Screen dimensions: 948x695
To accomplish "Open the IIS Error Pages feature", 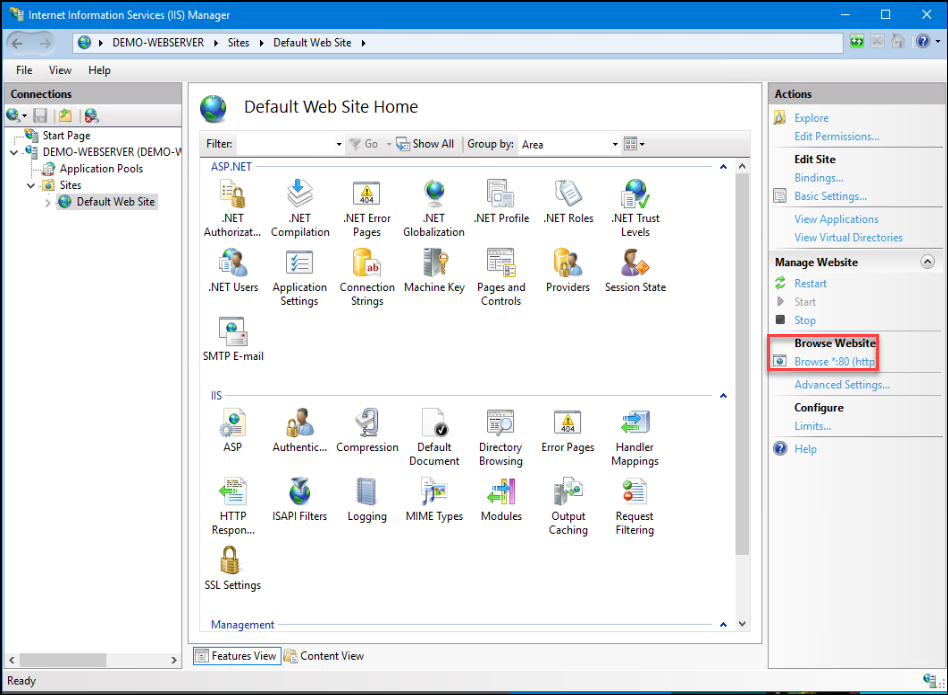I will point(568,431).
